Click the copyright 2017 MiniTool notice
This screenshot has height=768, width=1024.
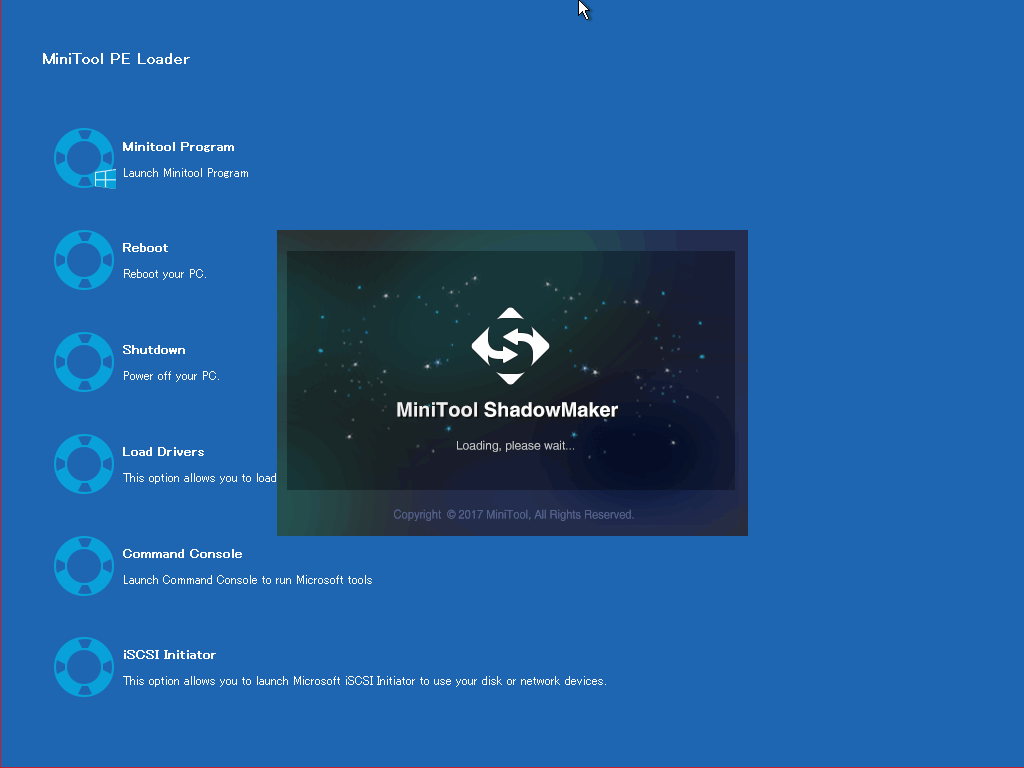tap(513, 515)
